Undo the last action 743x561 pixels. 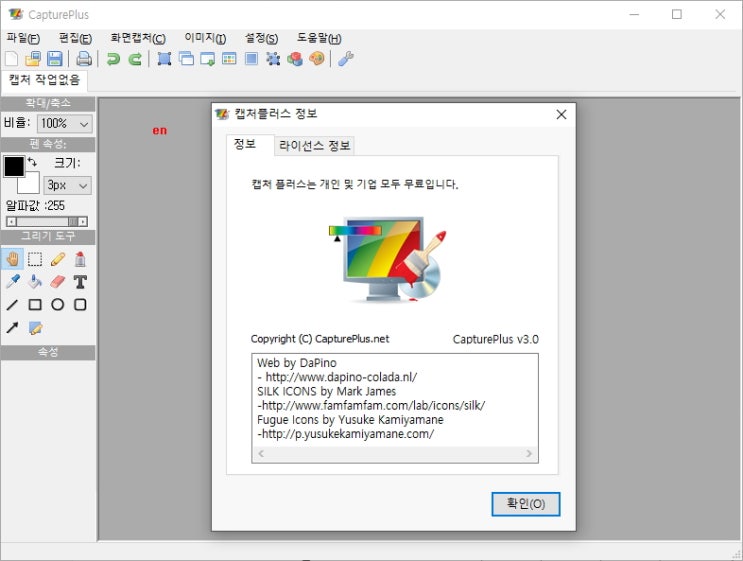click(113, 59)
